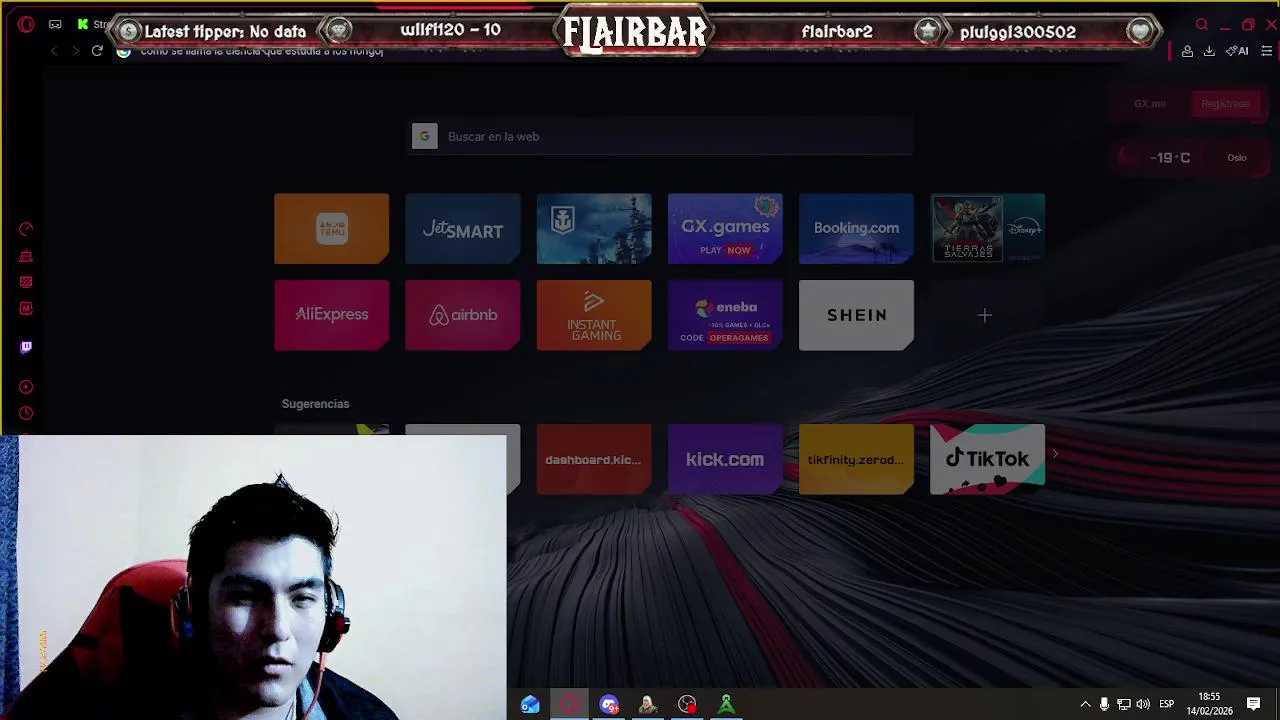Click the Temu speed dial tile

331,229
